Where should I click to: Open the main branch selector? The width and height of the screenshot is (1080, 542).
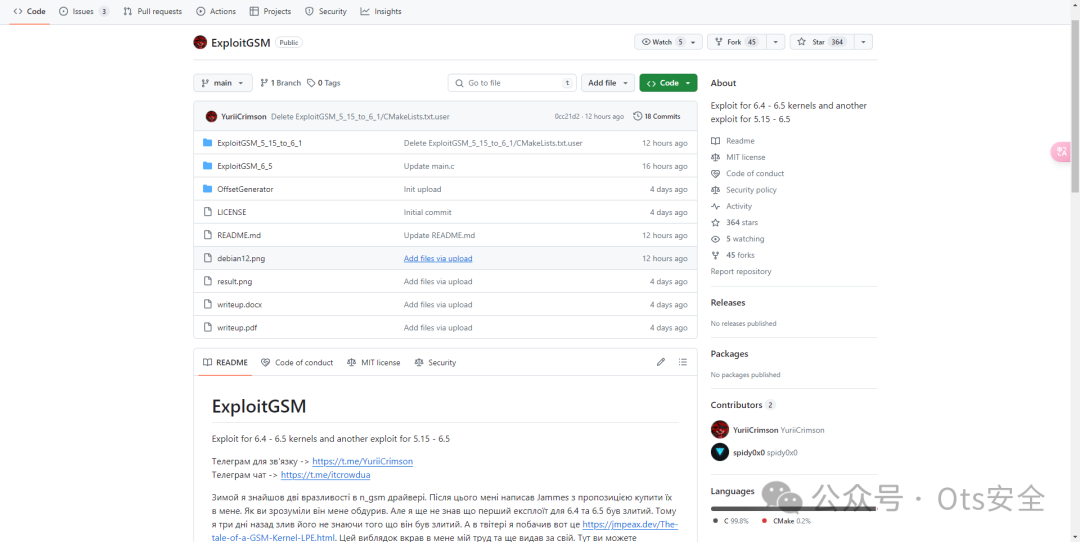(222, 83)
